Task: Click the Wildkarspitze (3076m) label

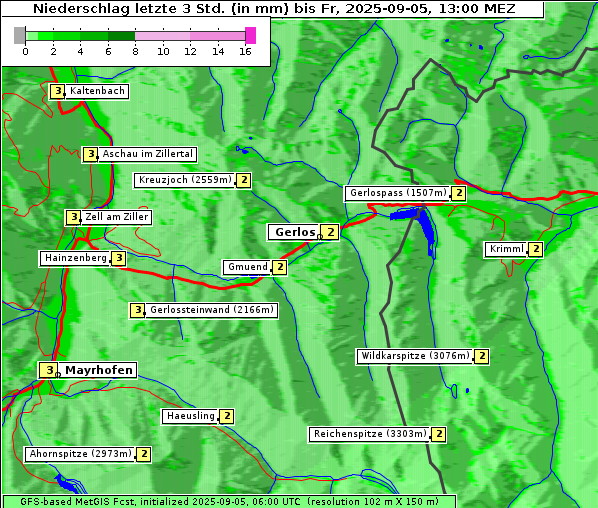Action: pyautogui.click(x=415, y=356)
